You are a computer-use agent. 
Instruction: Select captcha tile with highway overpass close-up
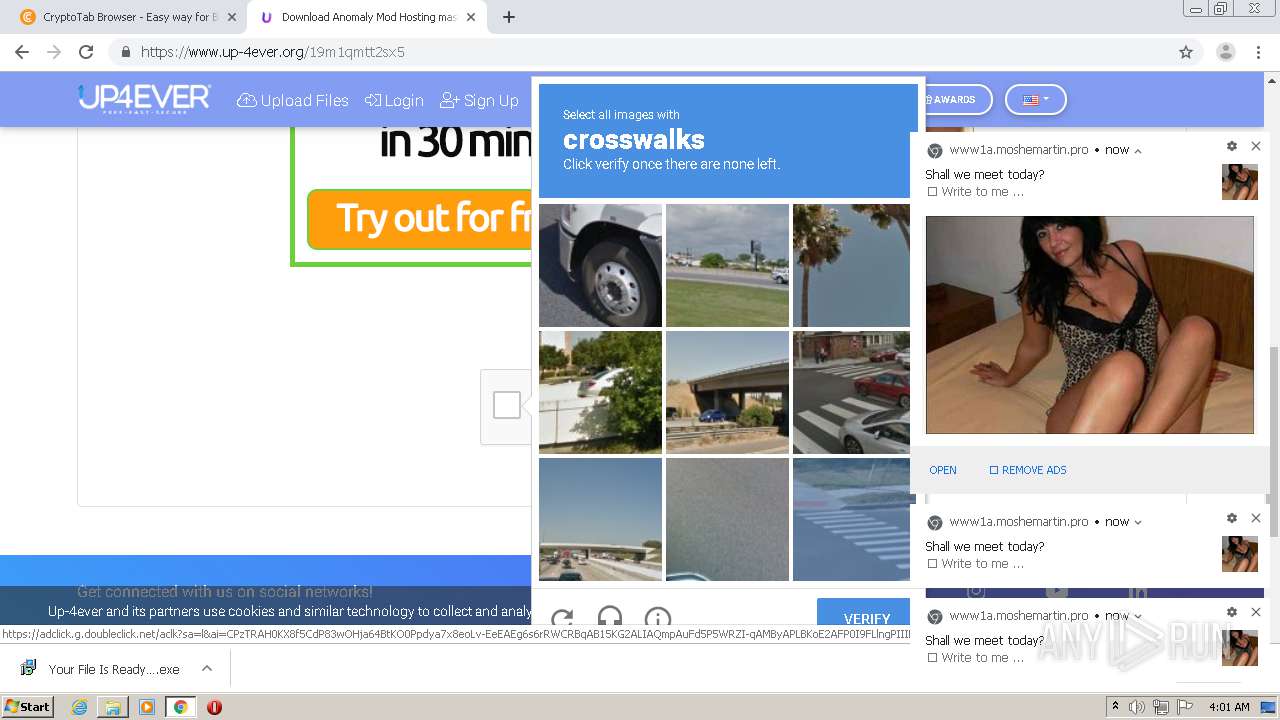click(x=727, y=392)
